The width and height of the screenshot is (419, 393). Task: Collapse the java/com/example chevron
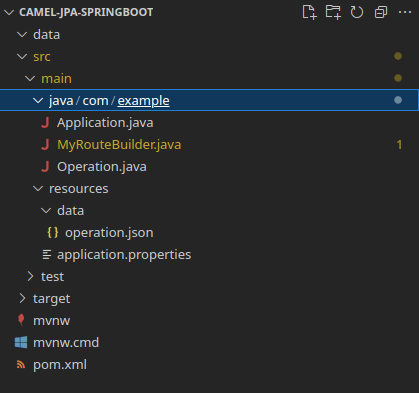tap(38, 100)
